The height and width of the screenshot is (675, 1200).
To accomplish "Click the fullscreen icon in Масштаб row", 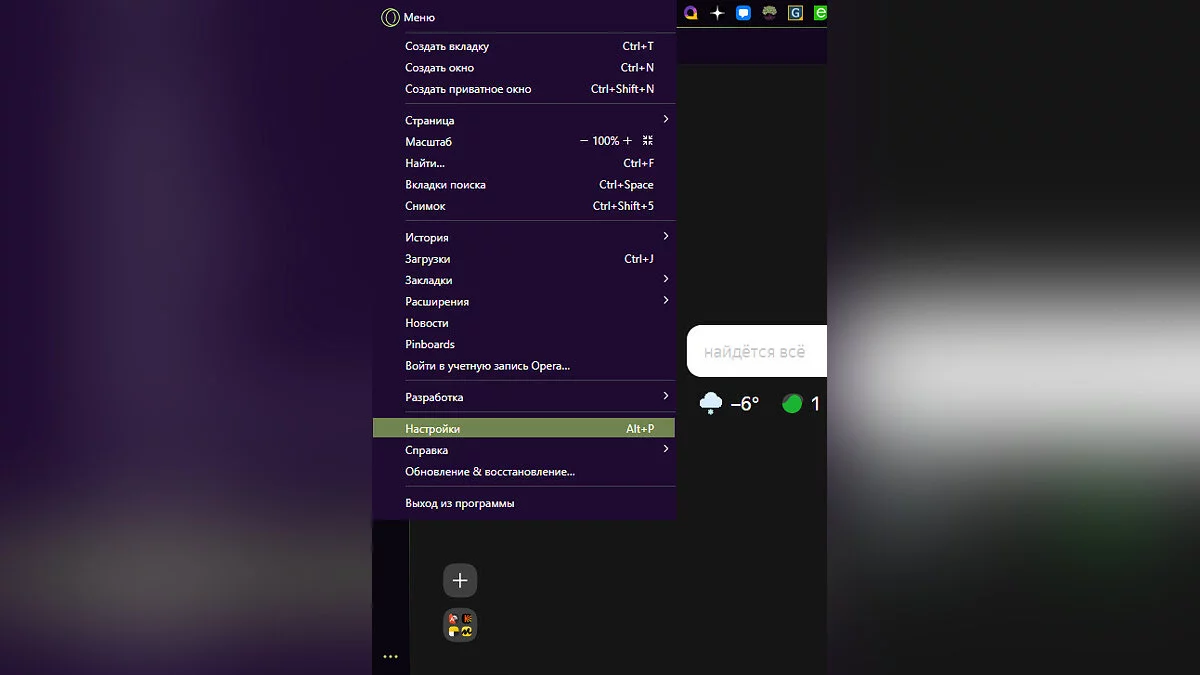I will pyautogui.click(x=648, y=141).
